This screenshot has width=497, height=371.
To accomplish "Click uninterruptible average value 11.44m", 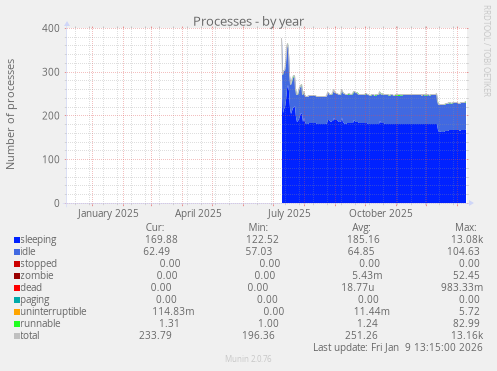I will coord(372,311).
